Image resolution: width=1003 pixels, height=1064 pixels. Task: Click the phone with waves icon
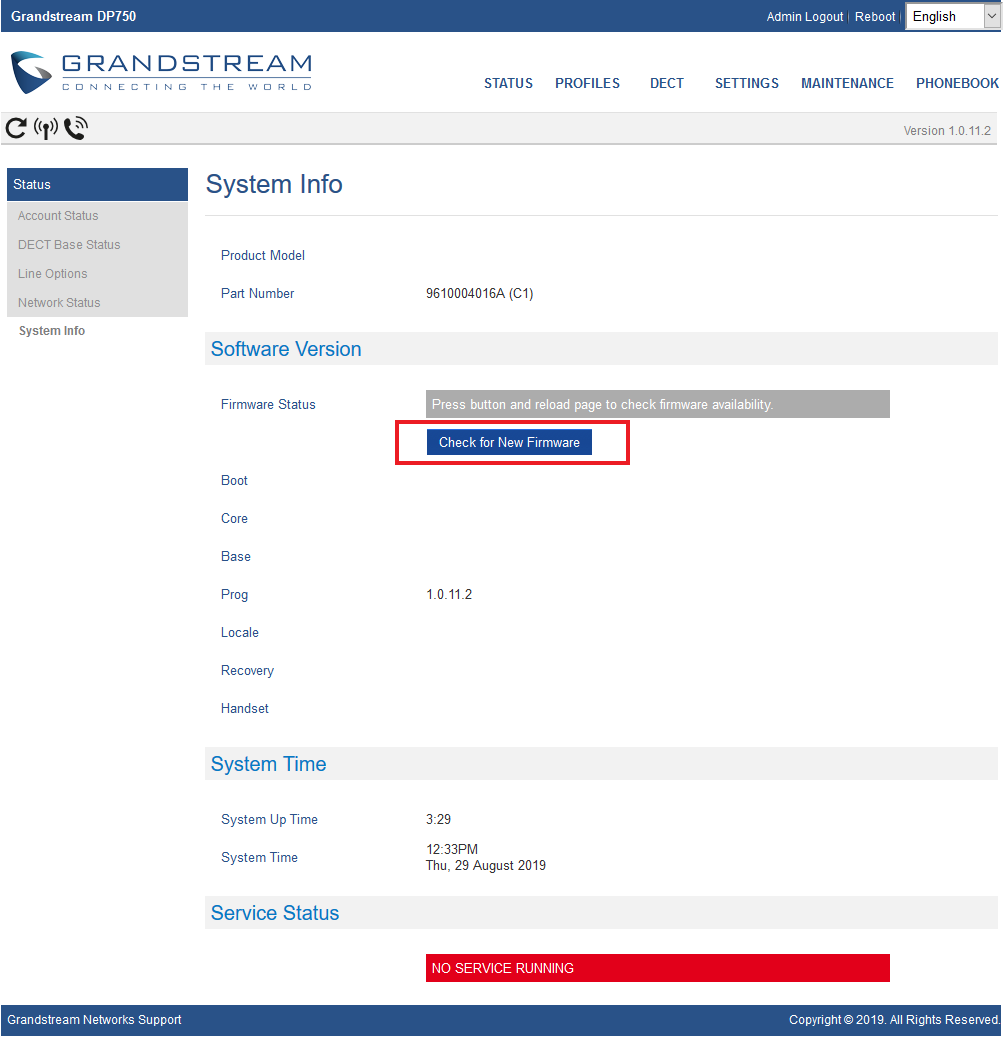point(76,128)
